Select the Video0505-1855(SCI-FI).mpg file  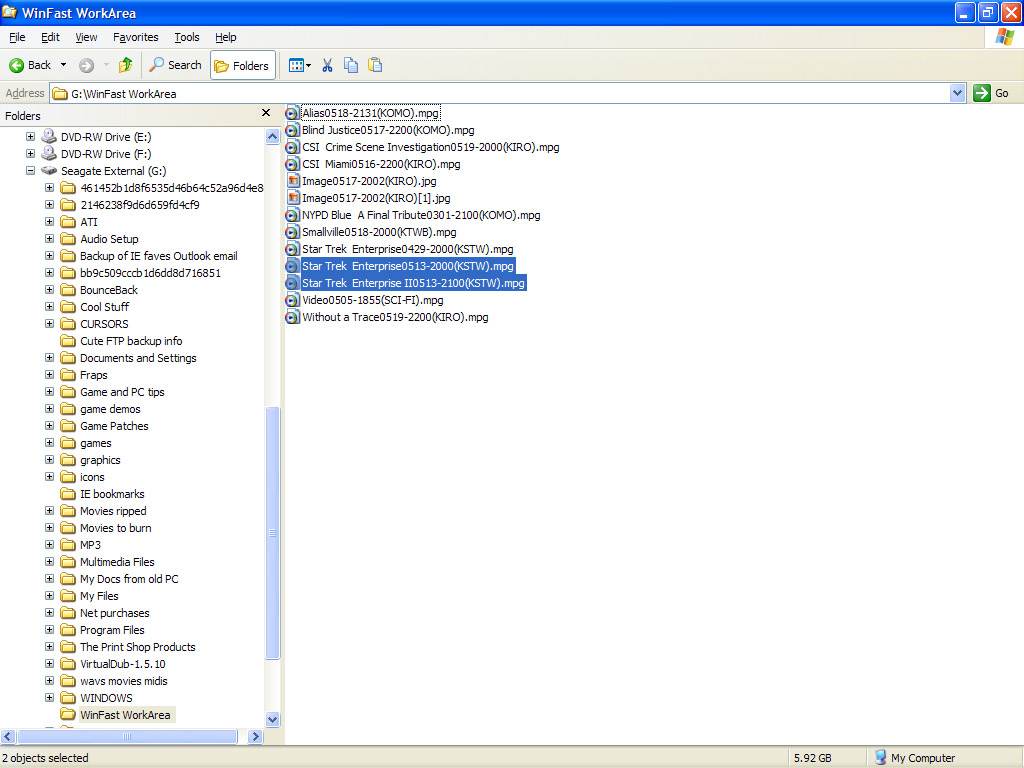(372, 300)
